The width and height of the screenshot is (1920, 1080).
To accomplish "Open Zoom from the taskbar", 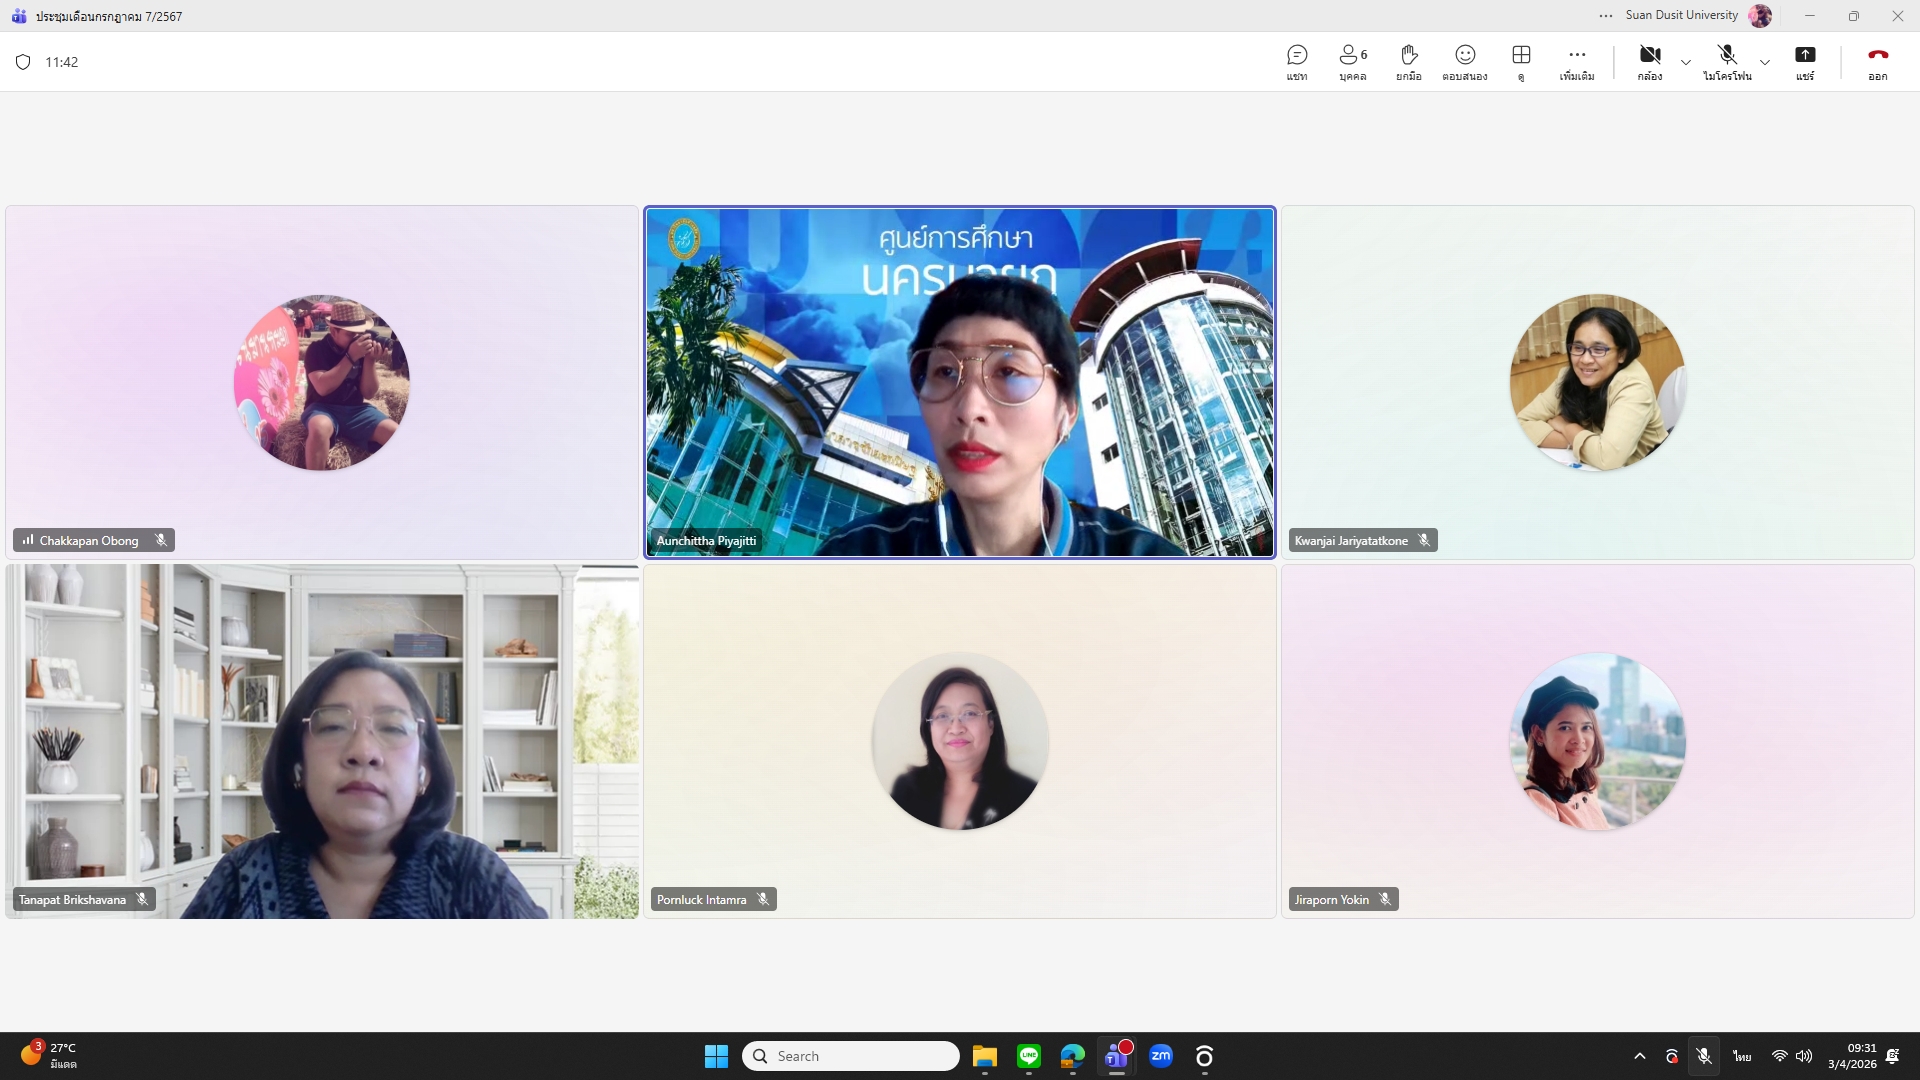I will (1160, 1056).
